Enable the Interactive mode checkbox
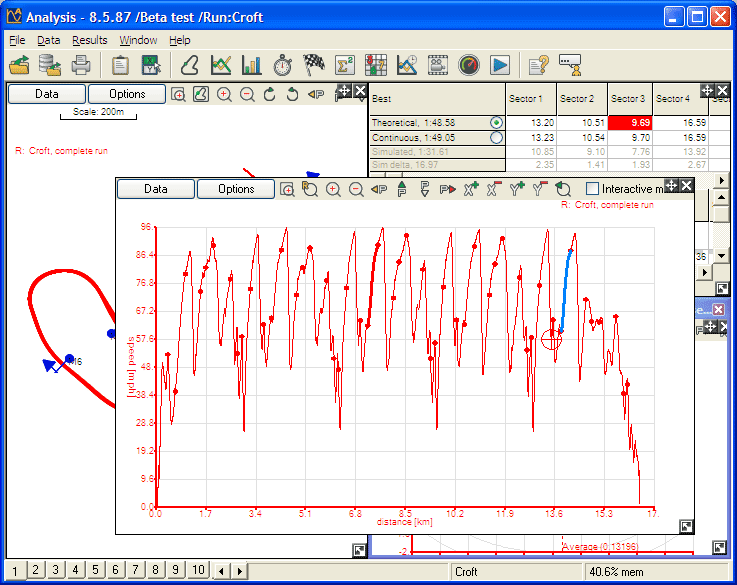Screen dimensions: 737x585 [592, 189]
